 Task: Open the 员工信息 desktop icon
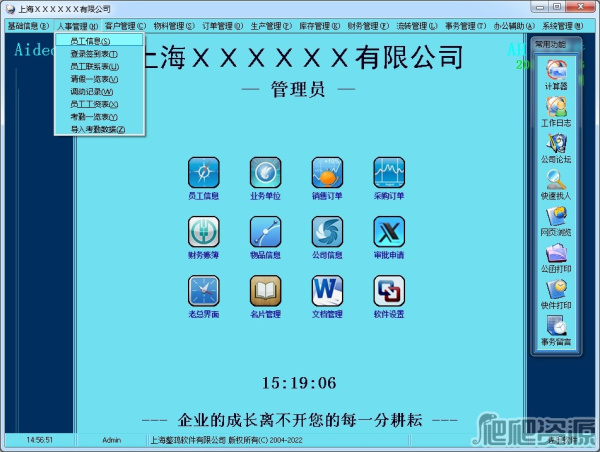point(204,173)
